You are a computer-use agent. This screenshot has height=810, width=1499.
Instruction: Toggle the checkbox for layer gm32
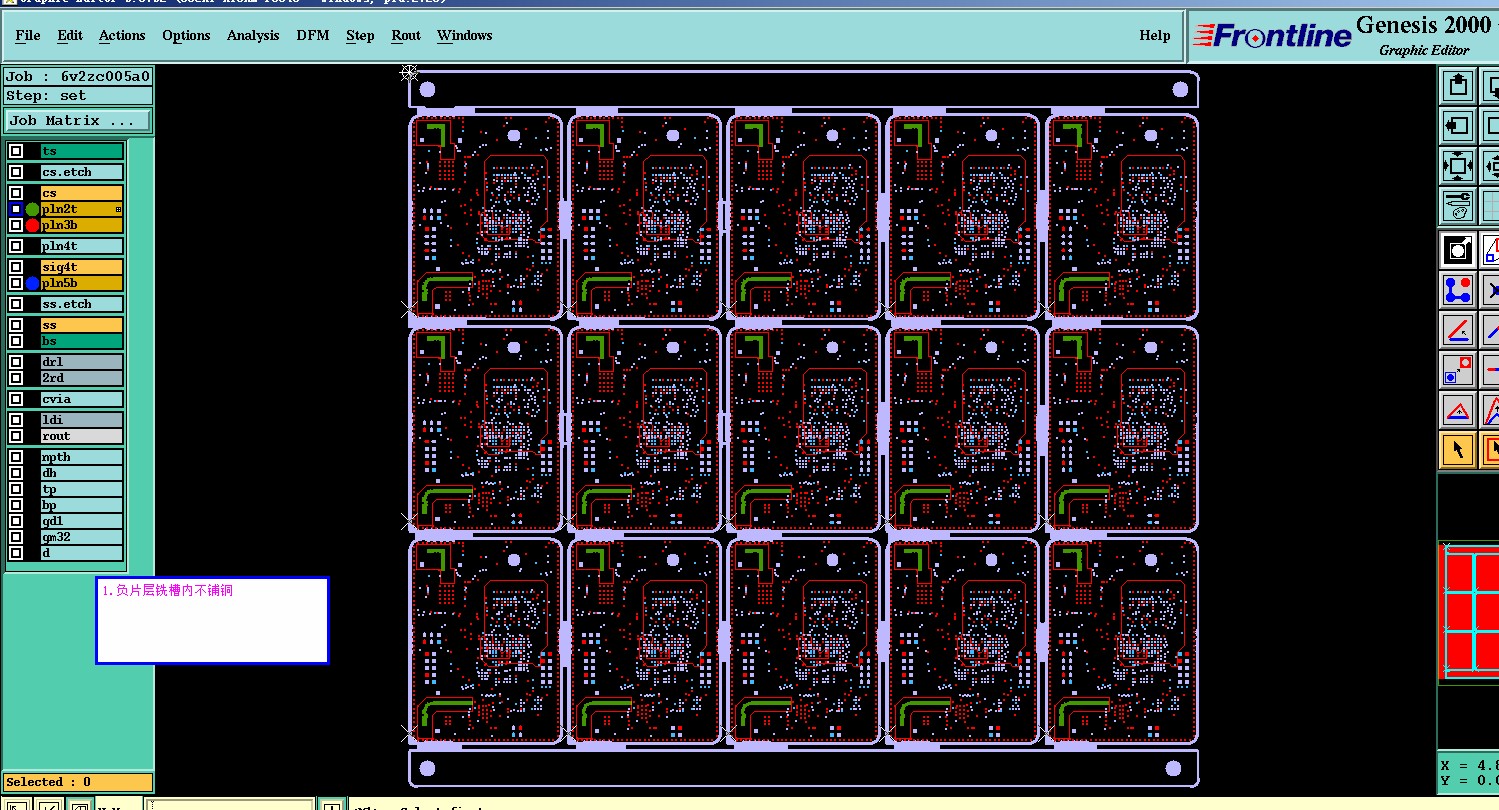16,537
